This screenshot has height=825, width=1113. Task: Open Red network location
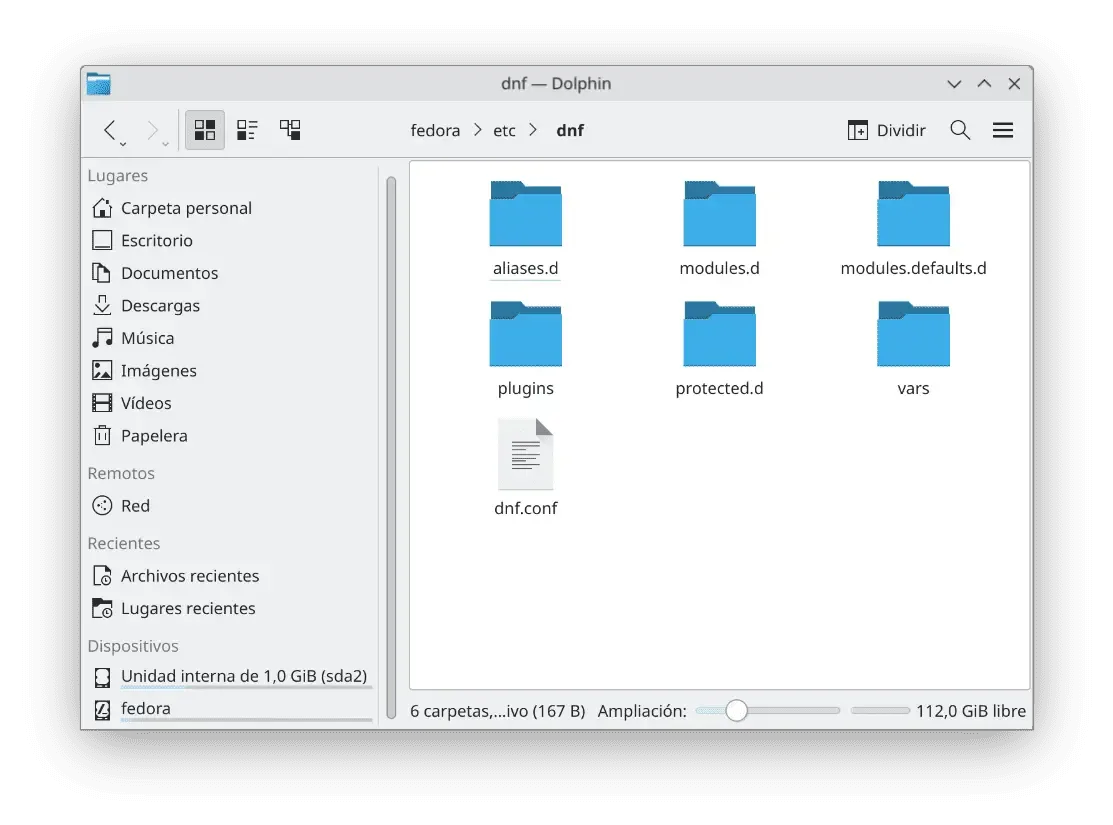[231, 506]
